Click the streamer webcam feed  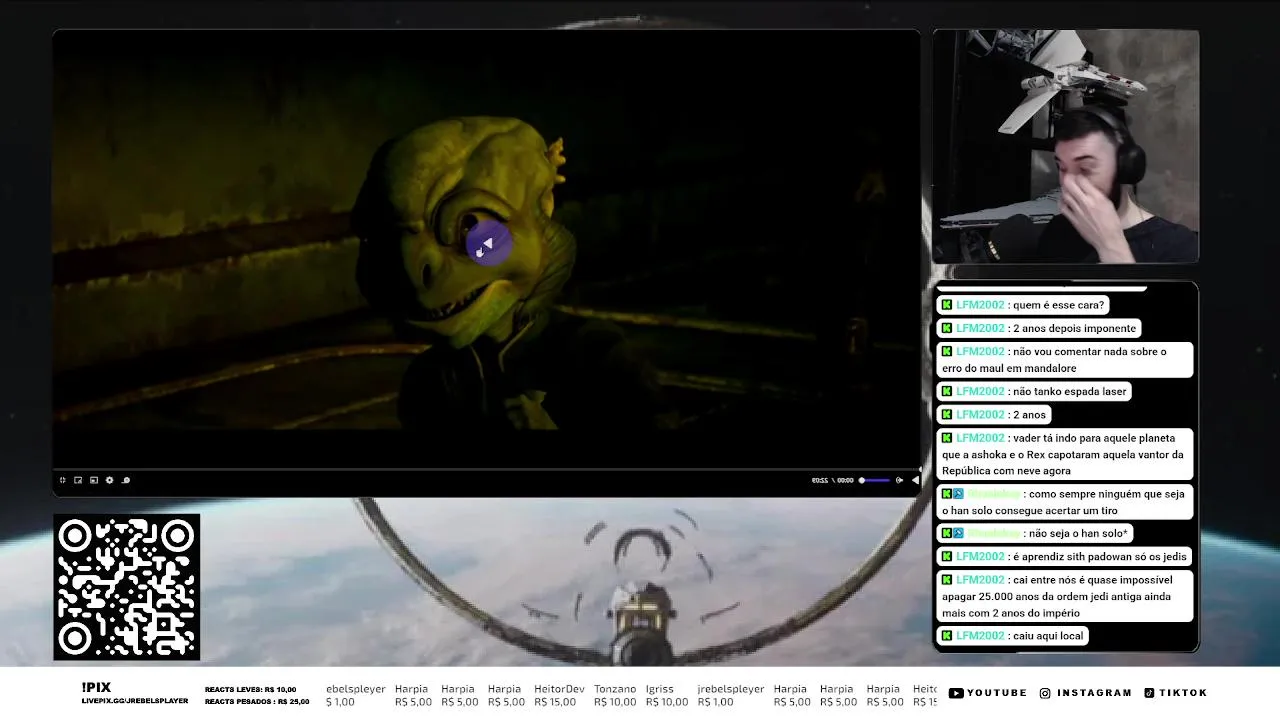click(1066, 146)
